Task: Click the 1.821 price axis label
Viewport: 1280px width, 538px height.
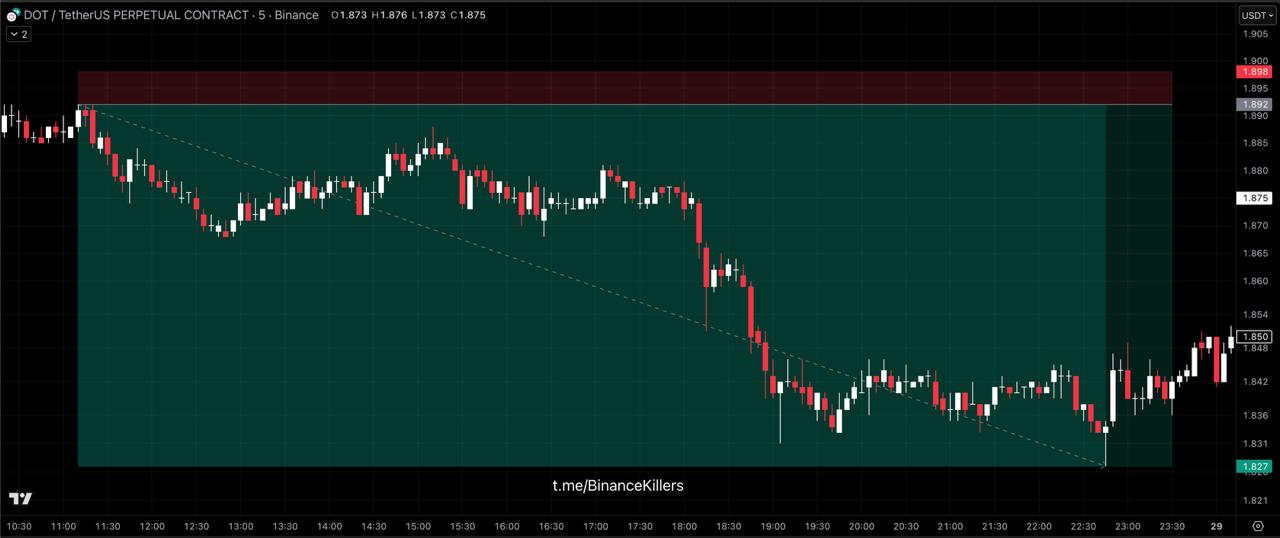Action: click(x=1254, y=500)
